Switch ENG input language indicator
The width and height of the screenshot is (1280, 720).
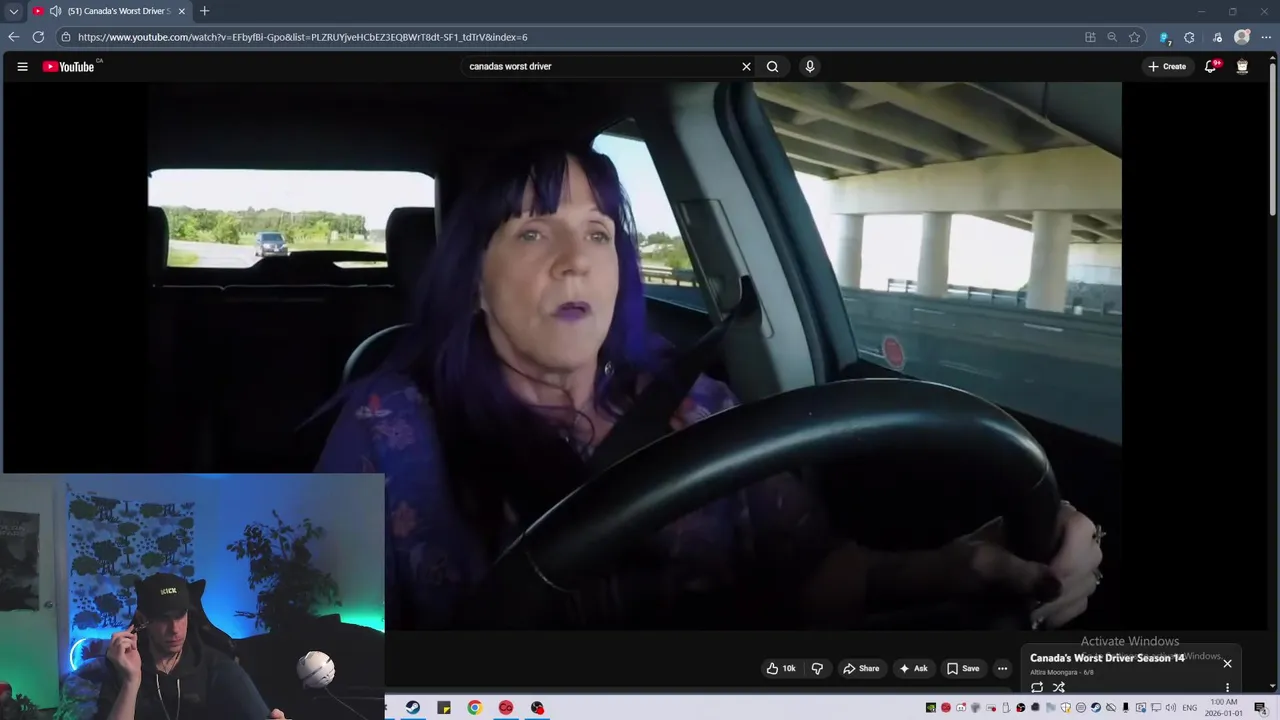(x=1190, y=708)
